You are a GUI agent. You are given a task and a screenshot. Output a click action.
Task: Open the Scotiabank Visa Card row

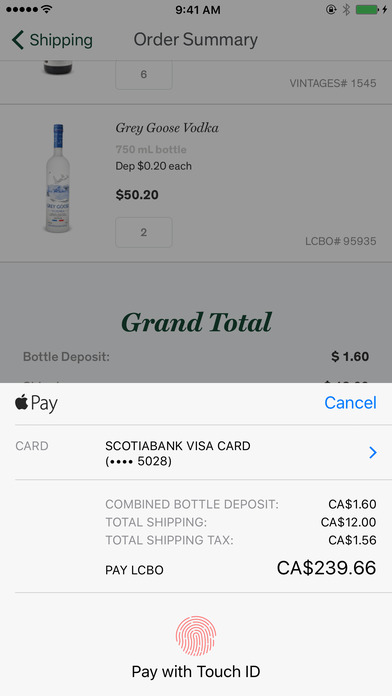point(196,453)
